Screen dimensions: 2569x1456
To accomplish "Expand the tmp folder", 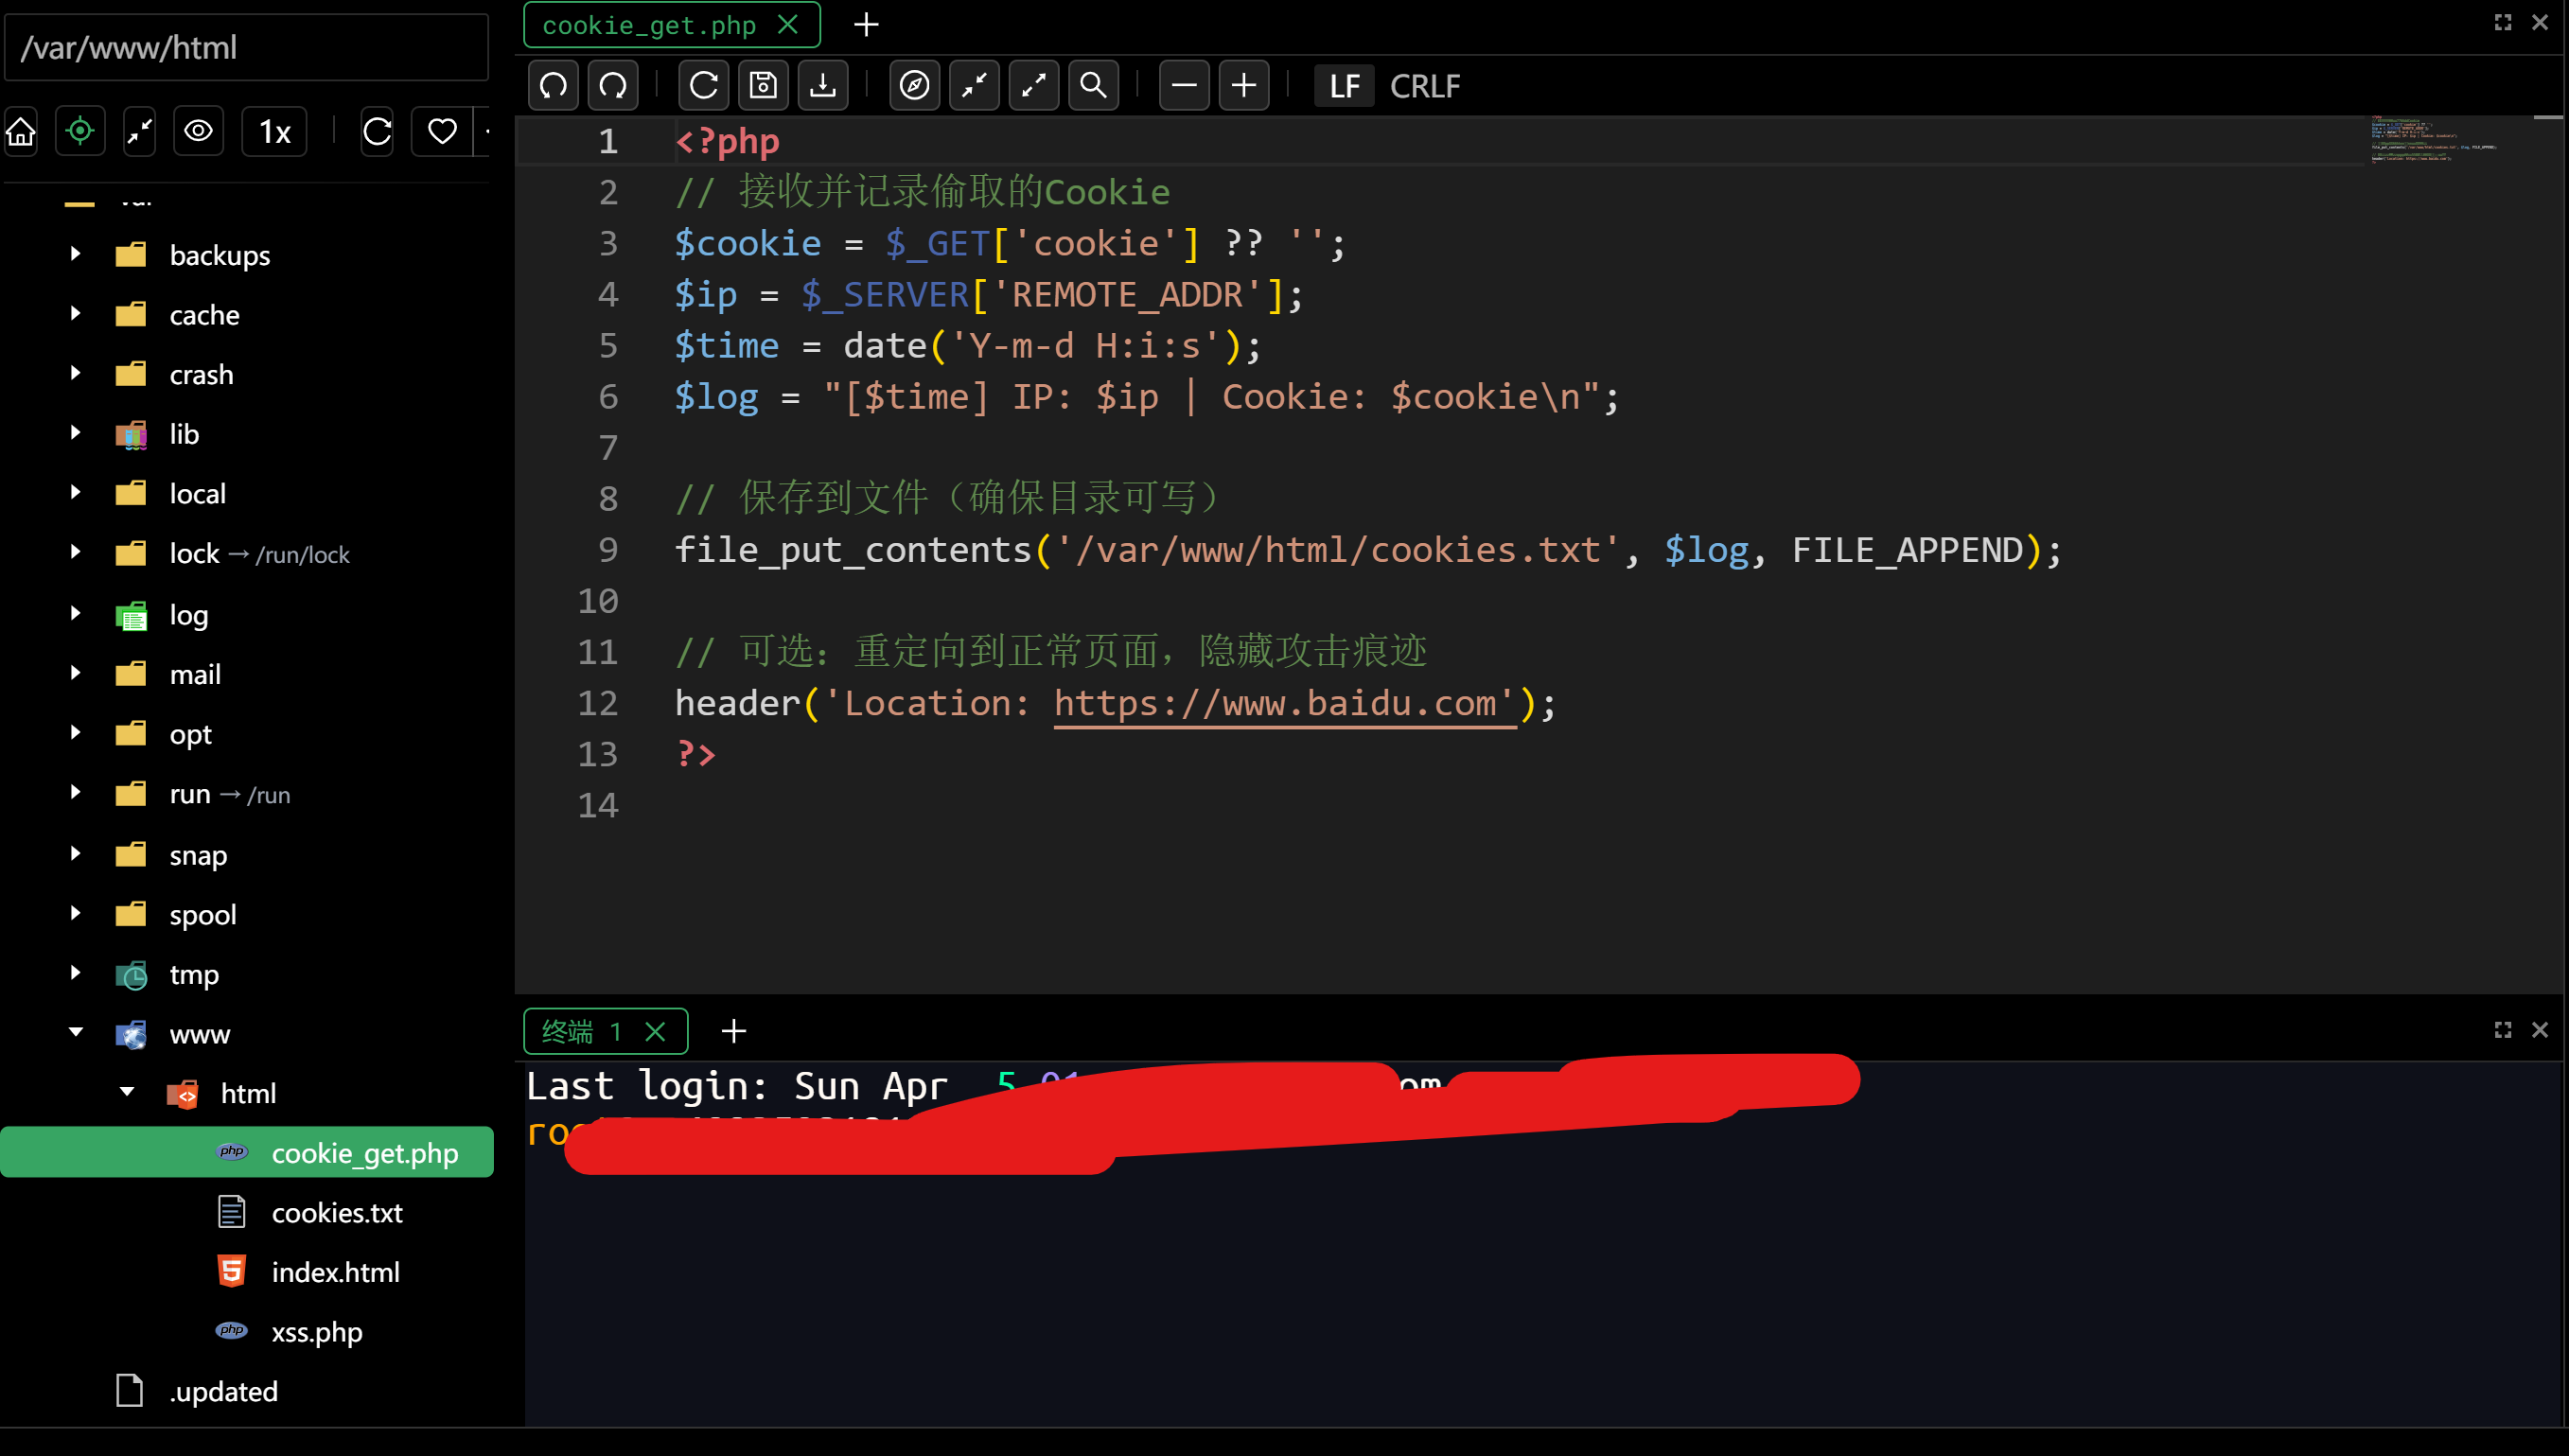I will coord(76,973).
